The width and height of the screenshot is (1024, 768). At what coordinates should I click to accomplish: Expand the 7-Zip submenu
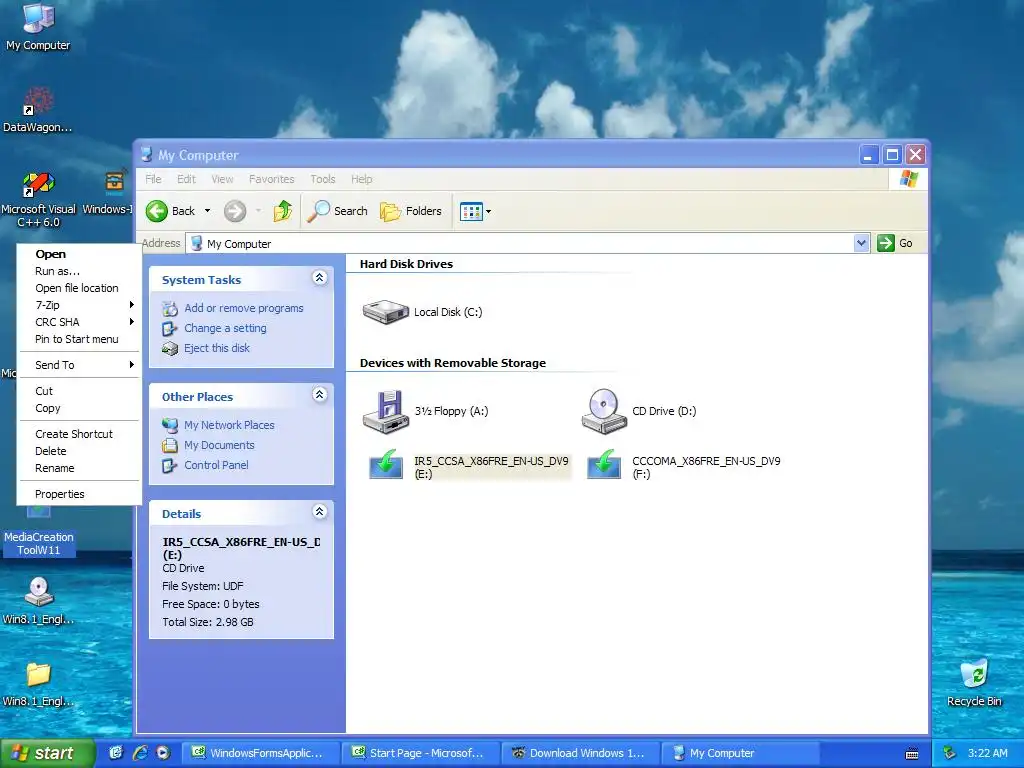coord(78,305)
